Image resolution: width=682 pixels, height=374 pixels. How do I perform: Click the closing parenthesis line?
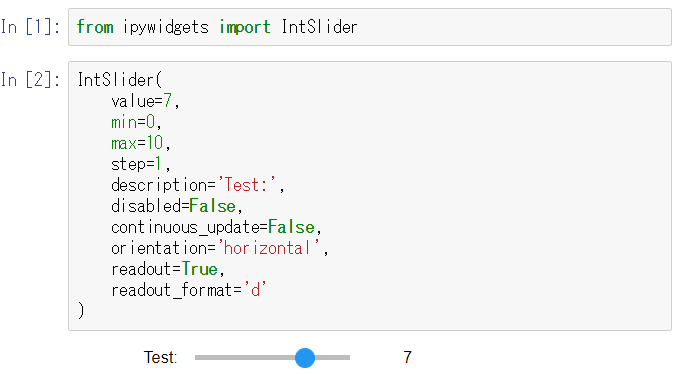tap(81, 311)
